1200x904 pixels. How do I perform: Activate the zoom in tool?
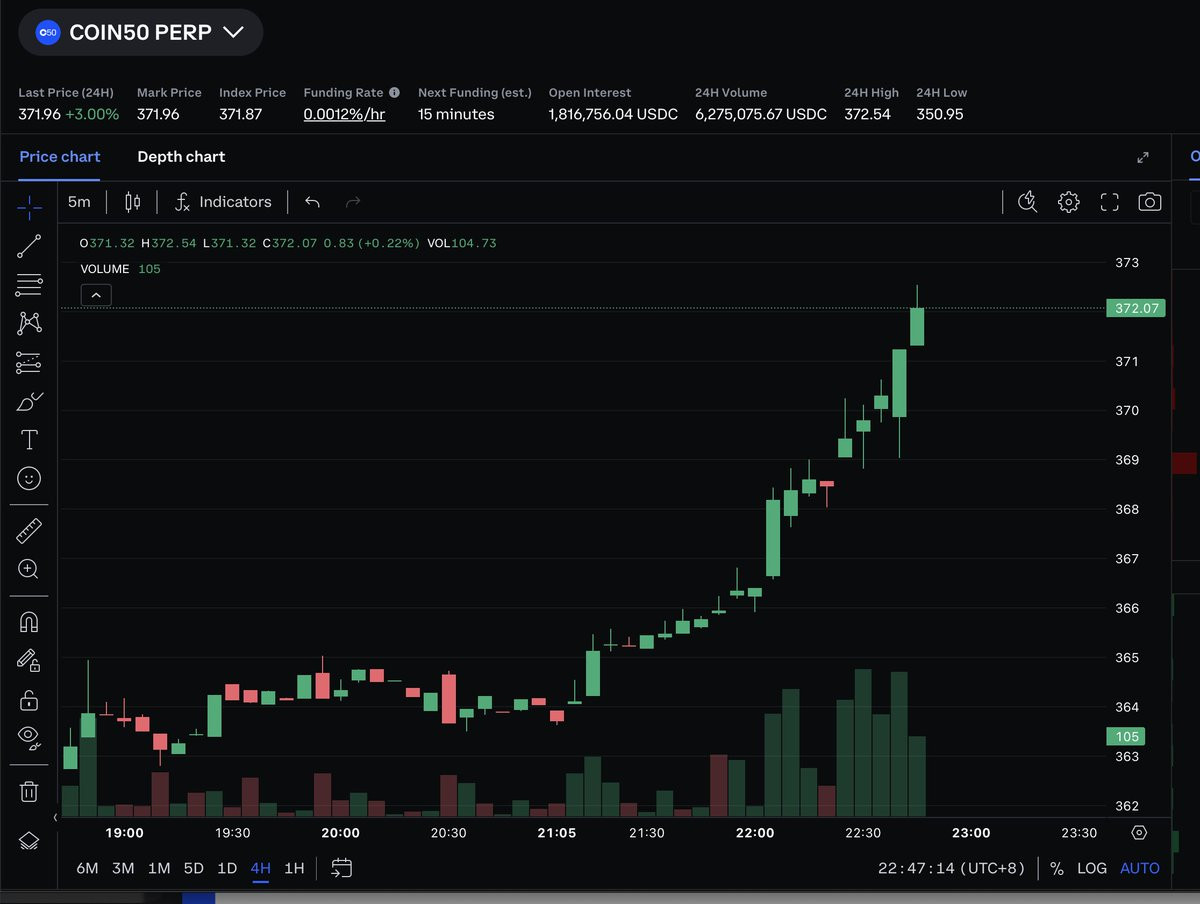tap(29, 569)
